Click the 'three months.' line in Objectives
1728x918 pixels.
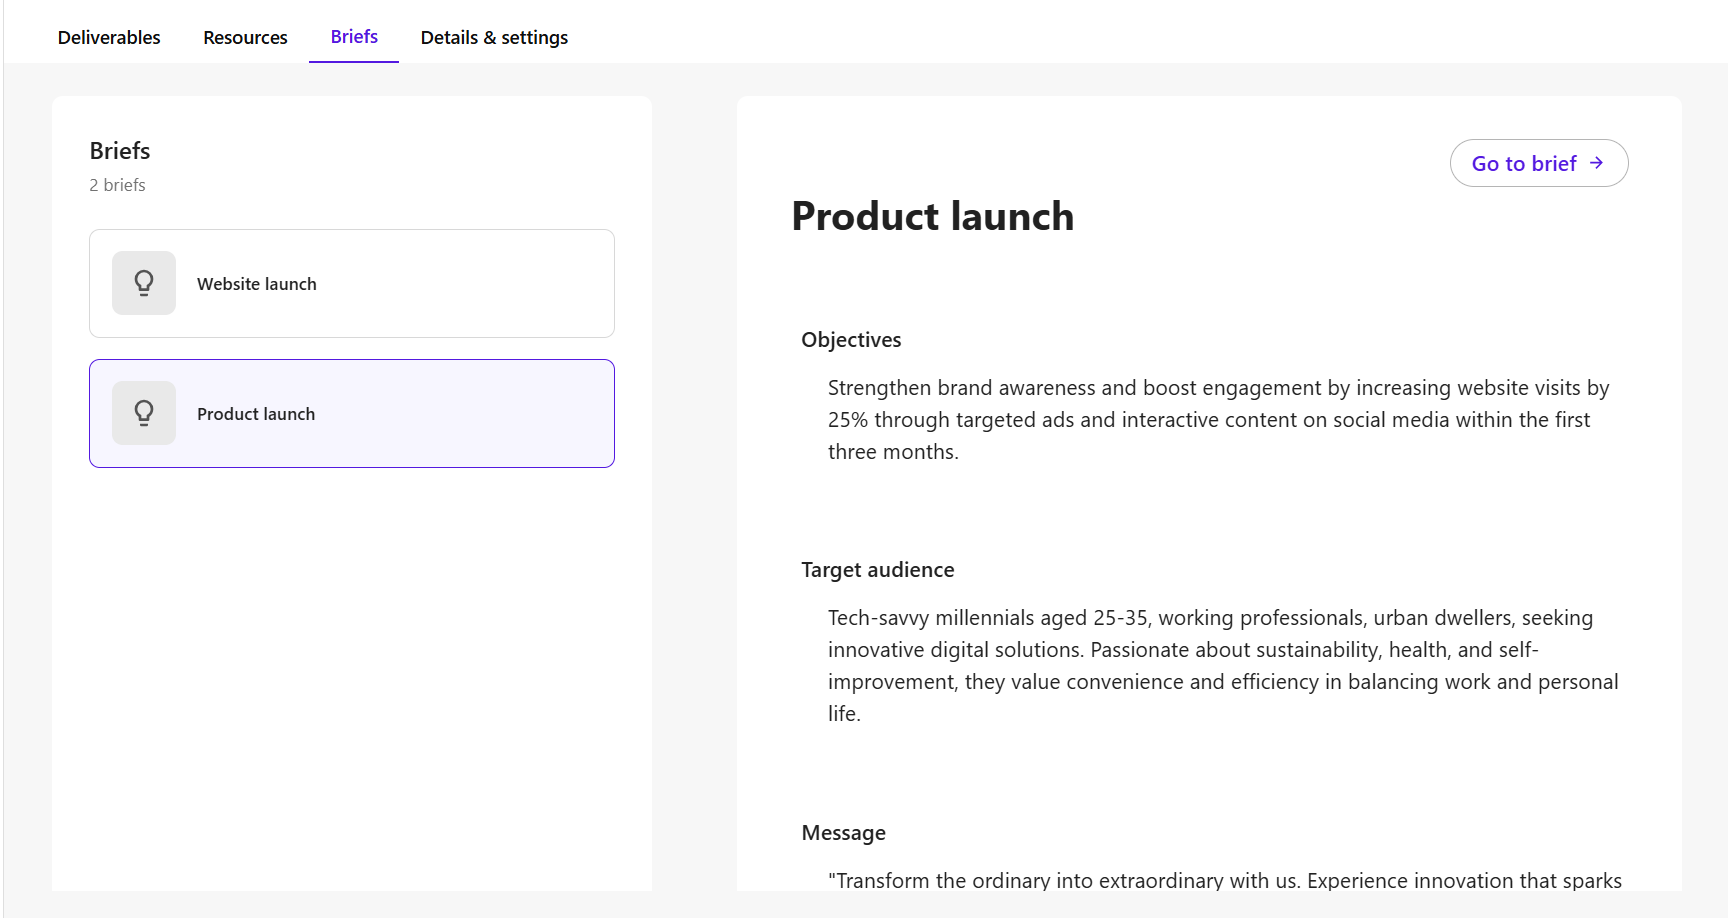pos(893,452)
